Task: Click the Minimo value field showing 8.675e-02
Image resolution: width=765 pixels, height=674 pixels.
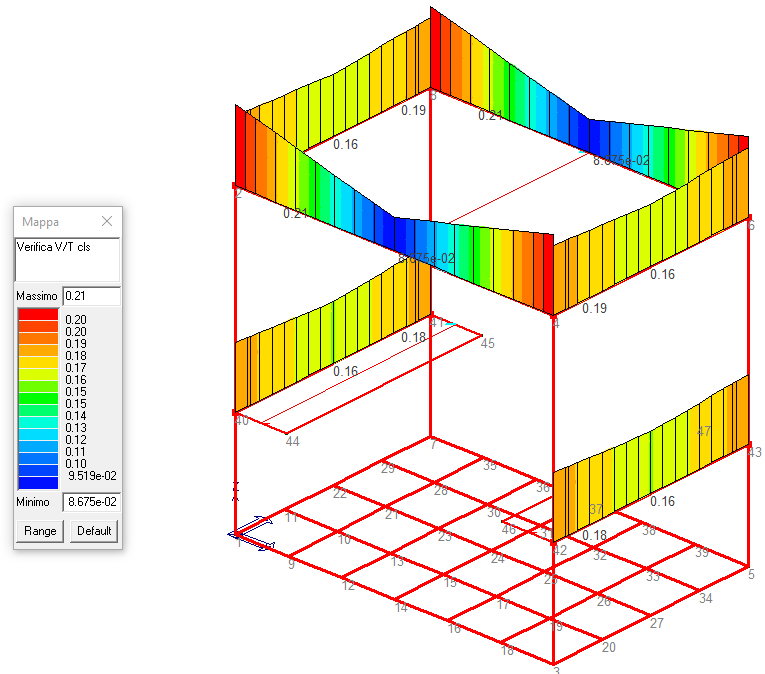Action: pos(92,502)
